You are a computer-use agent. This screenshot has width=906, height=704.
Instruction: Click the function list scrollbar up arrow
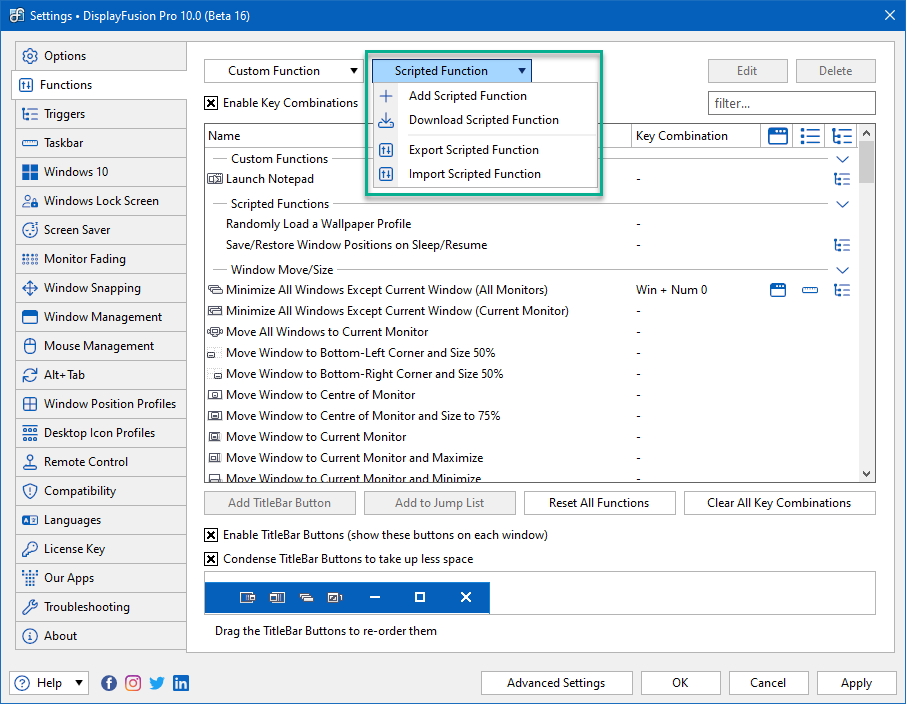coord(866,134)
